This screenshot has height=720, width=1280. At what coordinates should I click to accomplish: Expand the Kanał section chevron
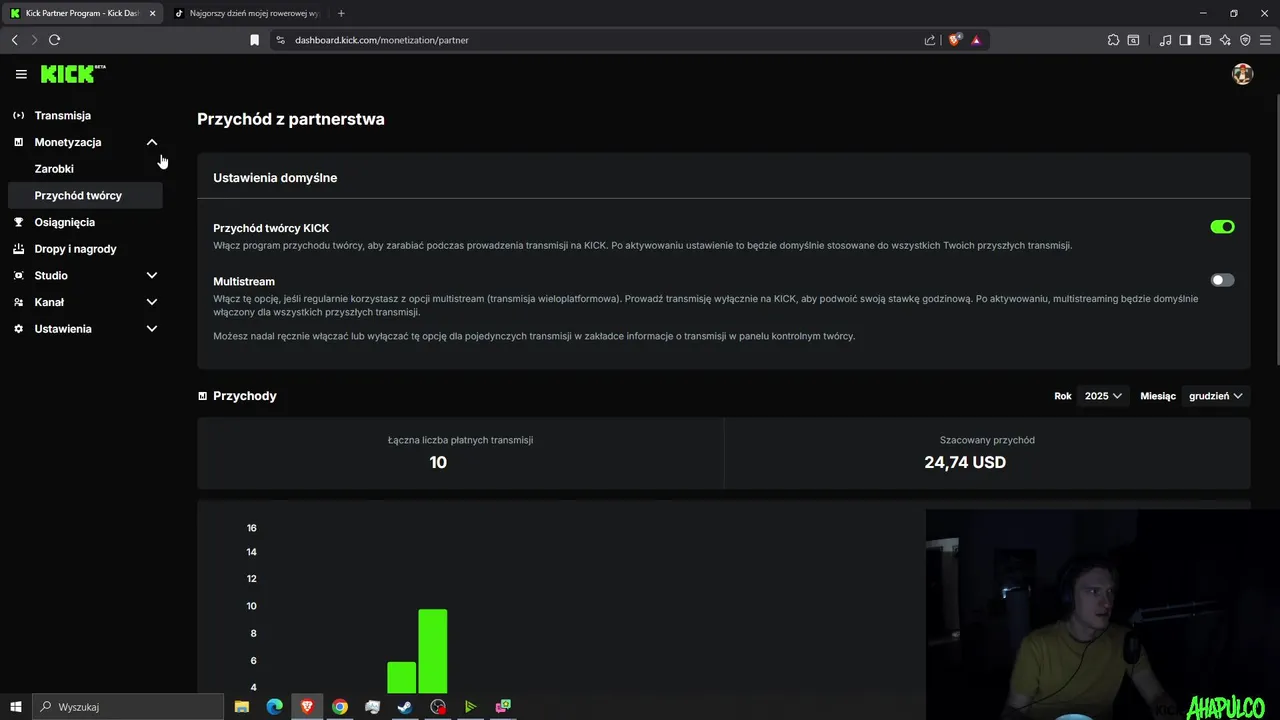[x=152, y=302]
